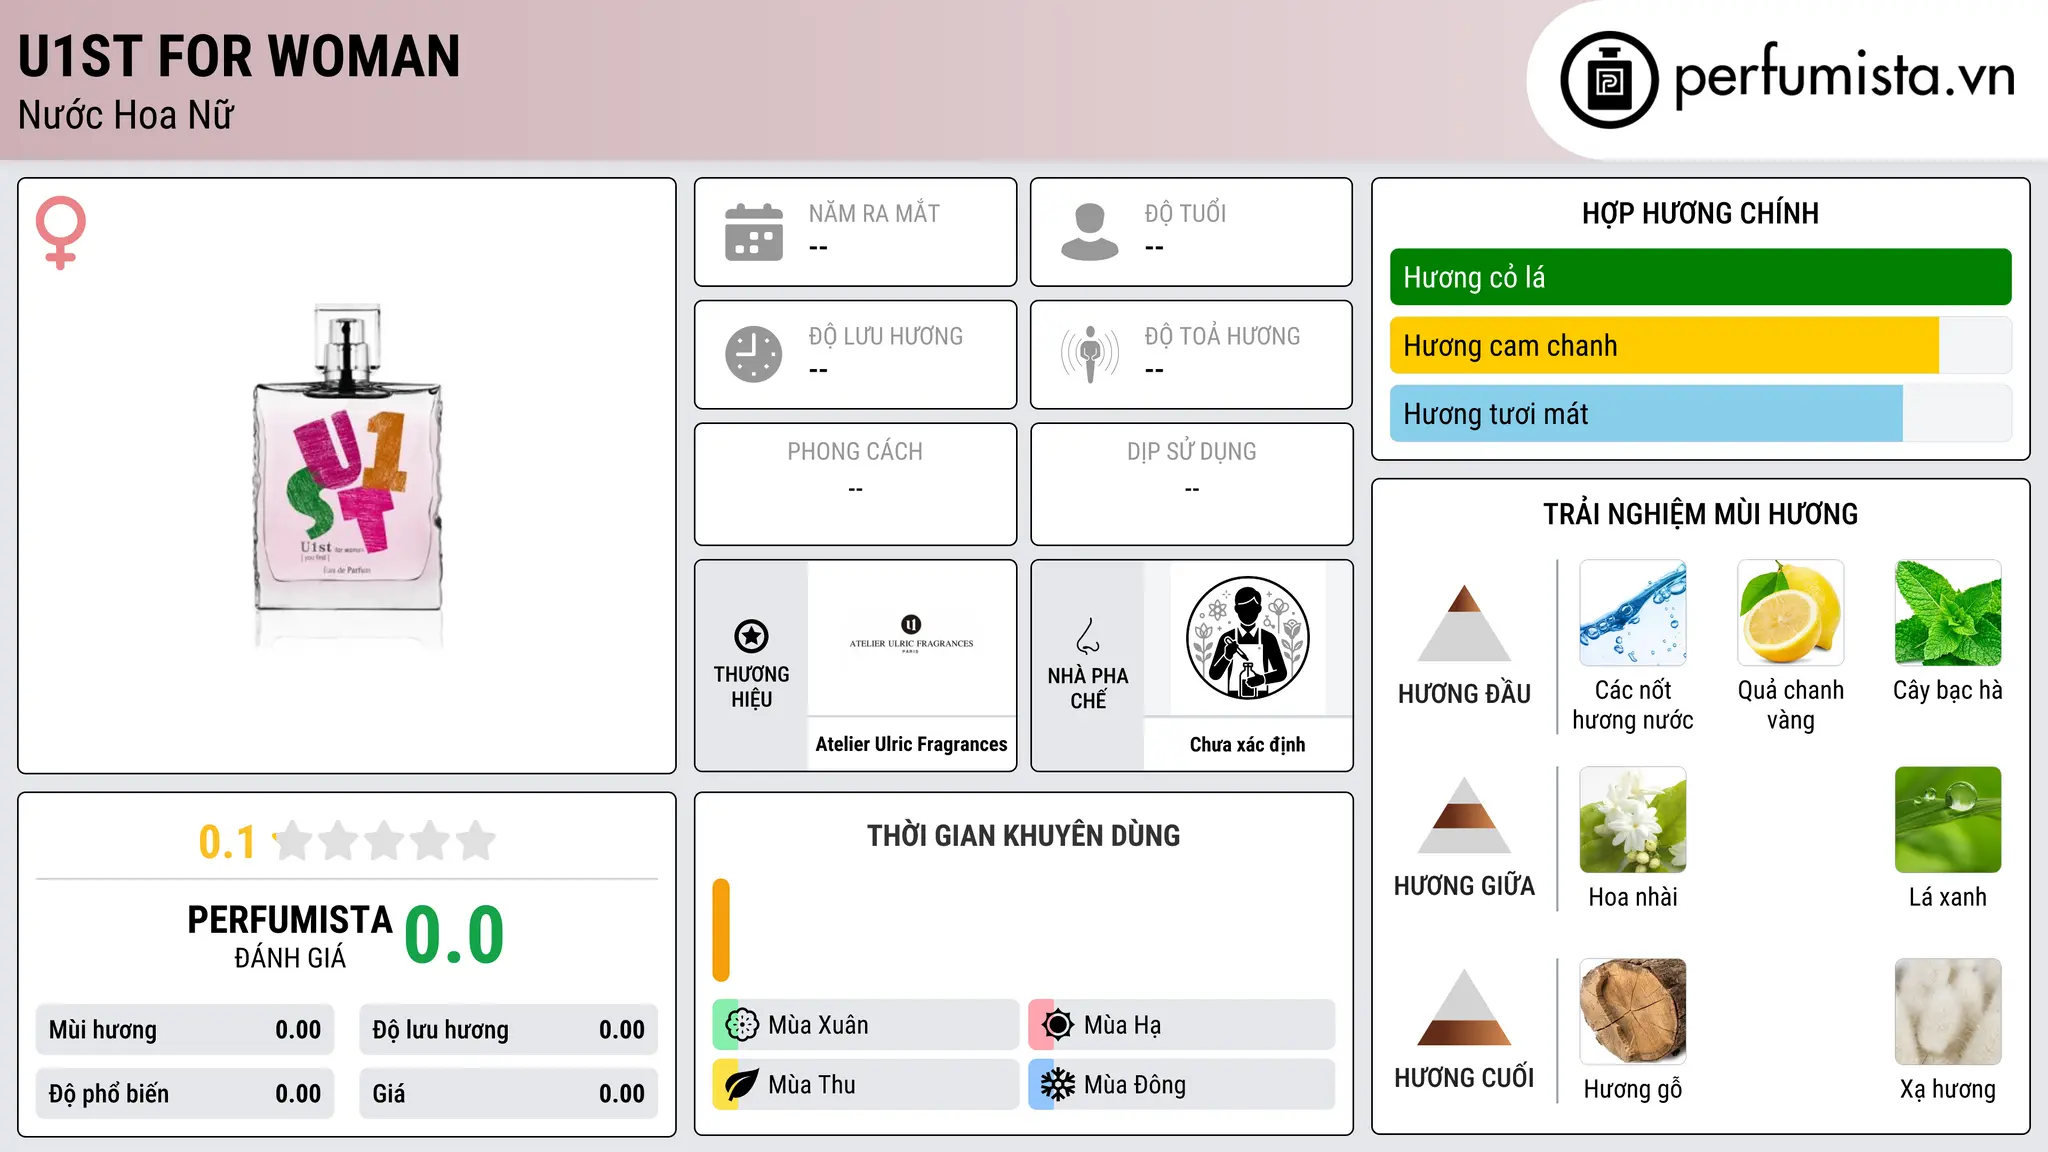Viewport: 2048px width, 1152px height.
Task: Open the U1st perfume bottle image
Action: pos(347,475)
